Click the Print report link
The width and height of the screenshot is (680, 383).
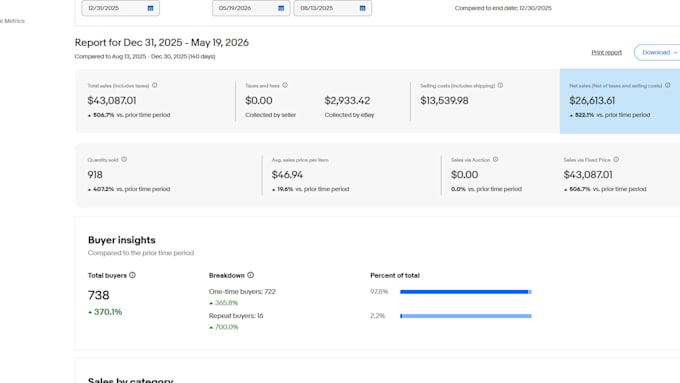coord(607,52)
